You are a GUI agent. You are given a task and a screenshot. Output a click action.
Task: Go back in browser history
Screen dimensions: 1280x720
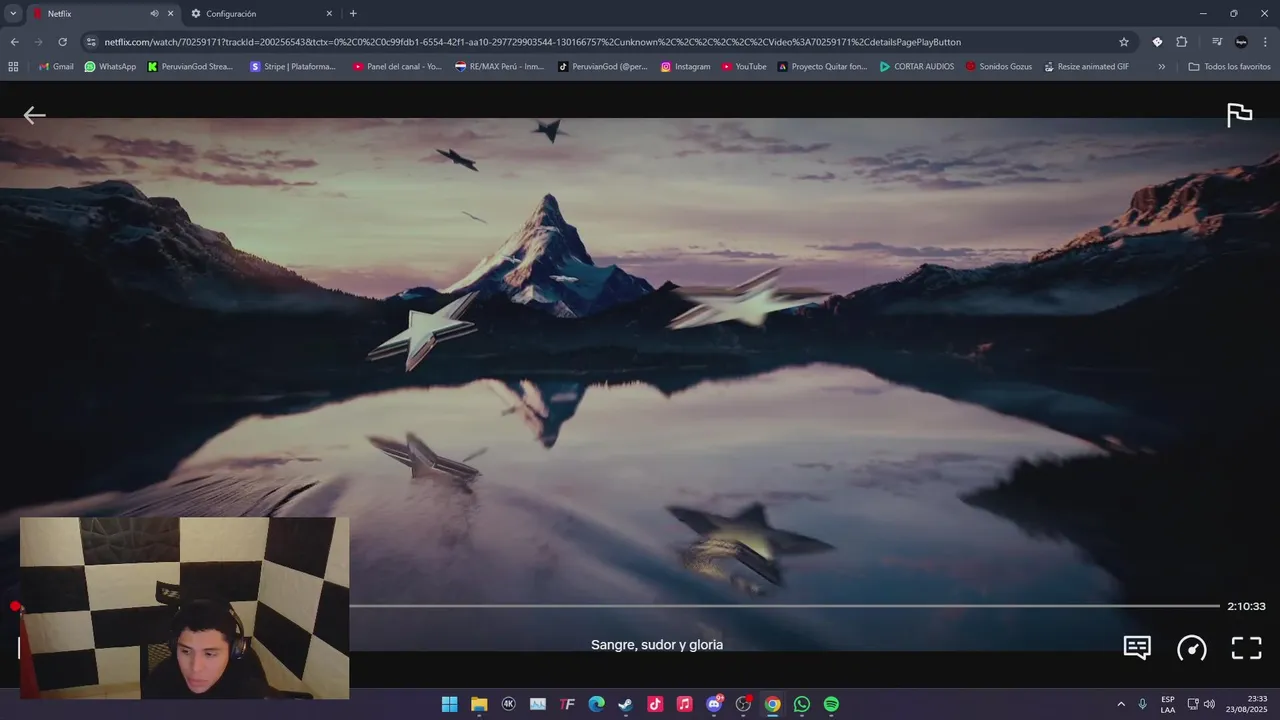(x=14, y=42)
